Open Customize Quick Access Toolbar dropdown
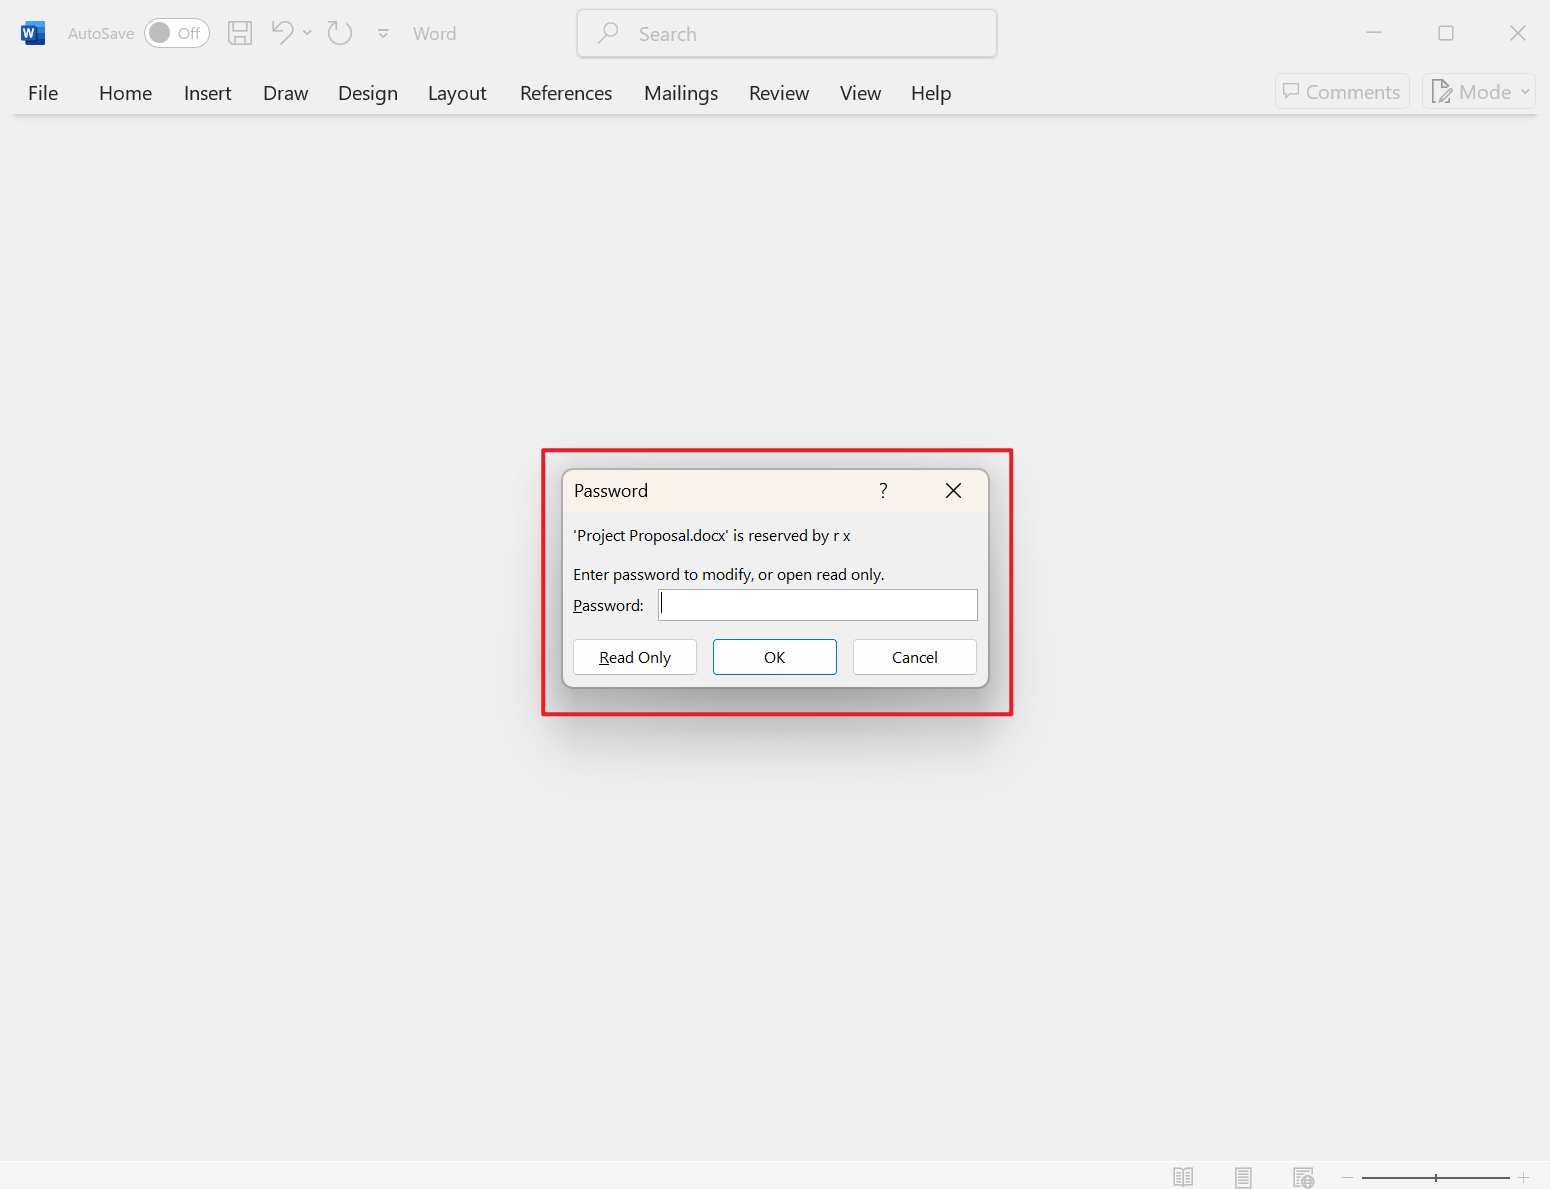 coord(383,34)
